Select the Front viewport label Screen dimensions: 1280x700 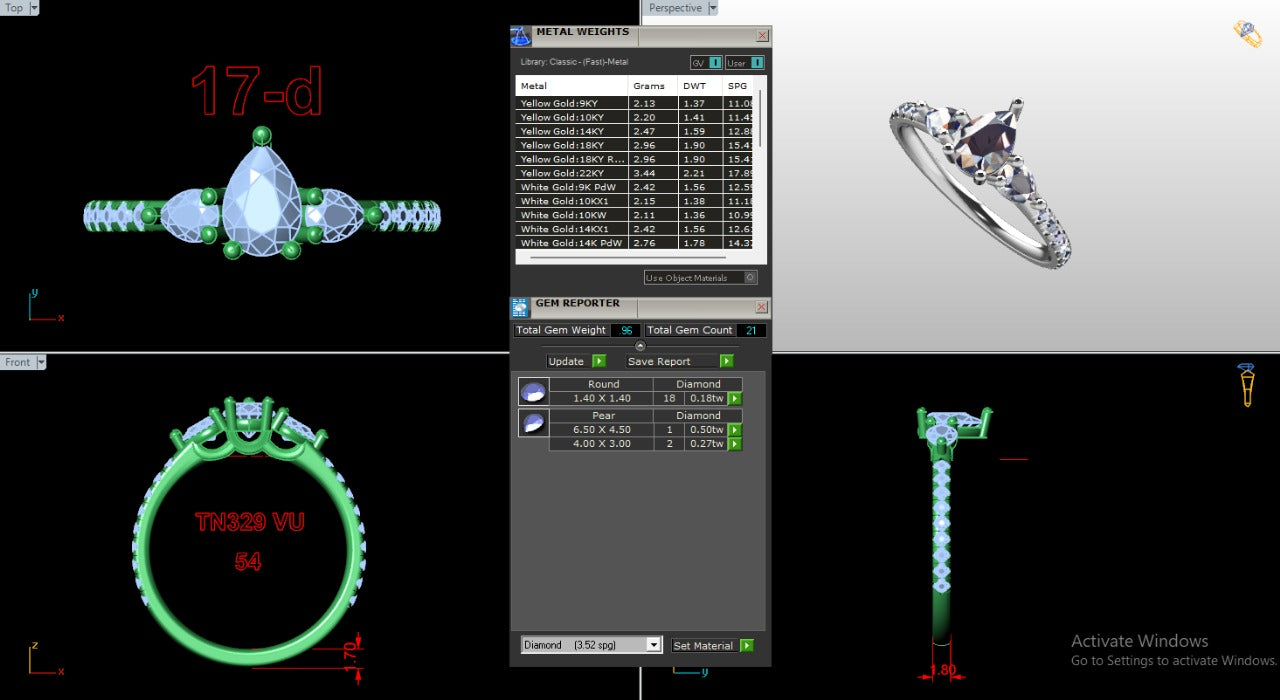point(18,362)
